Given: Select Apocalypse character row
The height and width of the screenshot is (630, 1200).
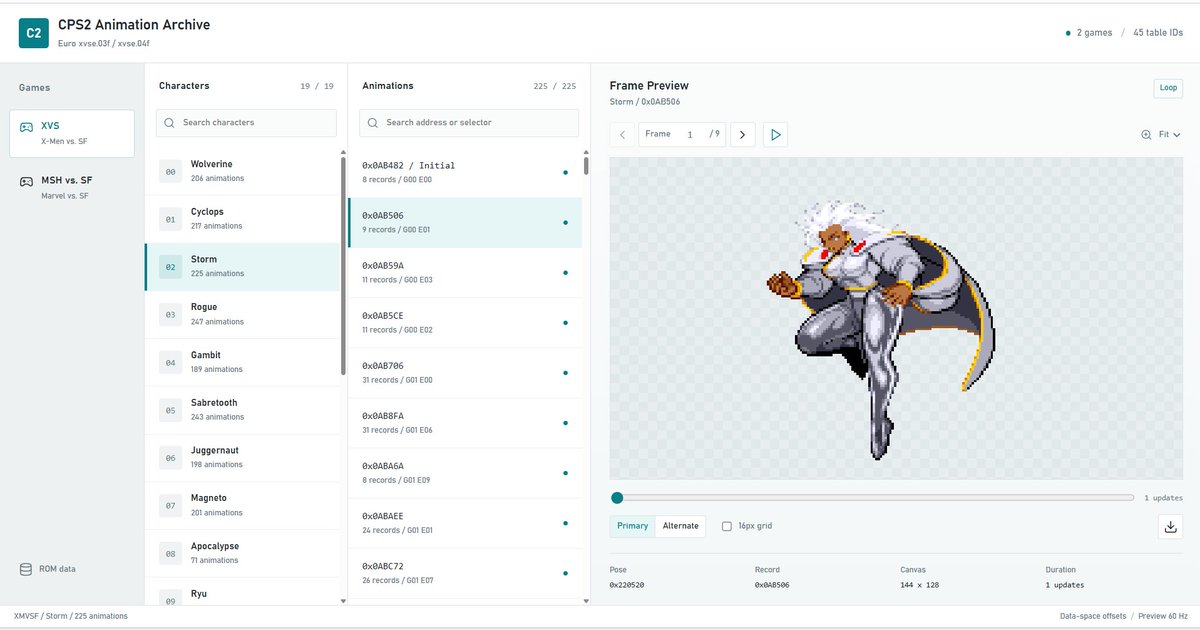Looking at the screenshot, I should tap(244, 554).
